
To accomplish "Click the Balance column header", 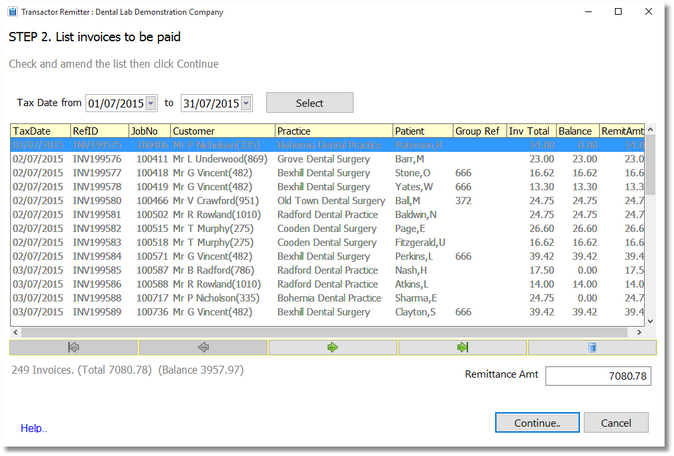I will tap(578, 131).
